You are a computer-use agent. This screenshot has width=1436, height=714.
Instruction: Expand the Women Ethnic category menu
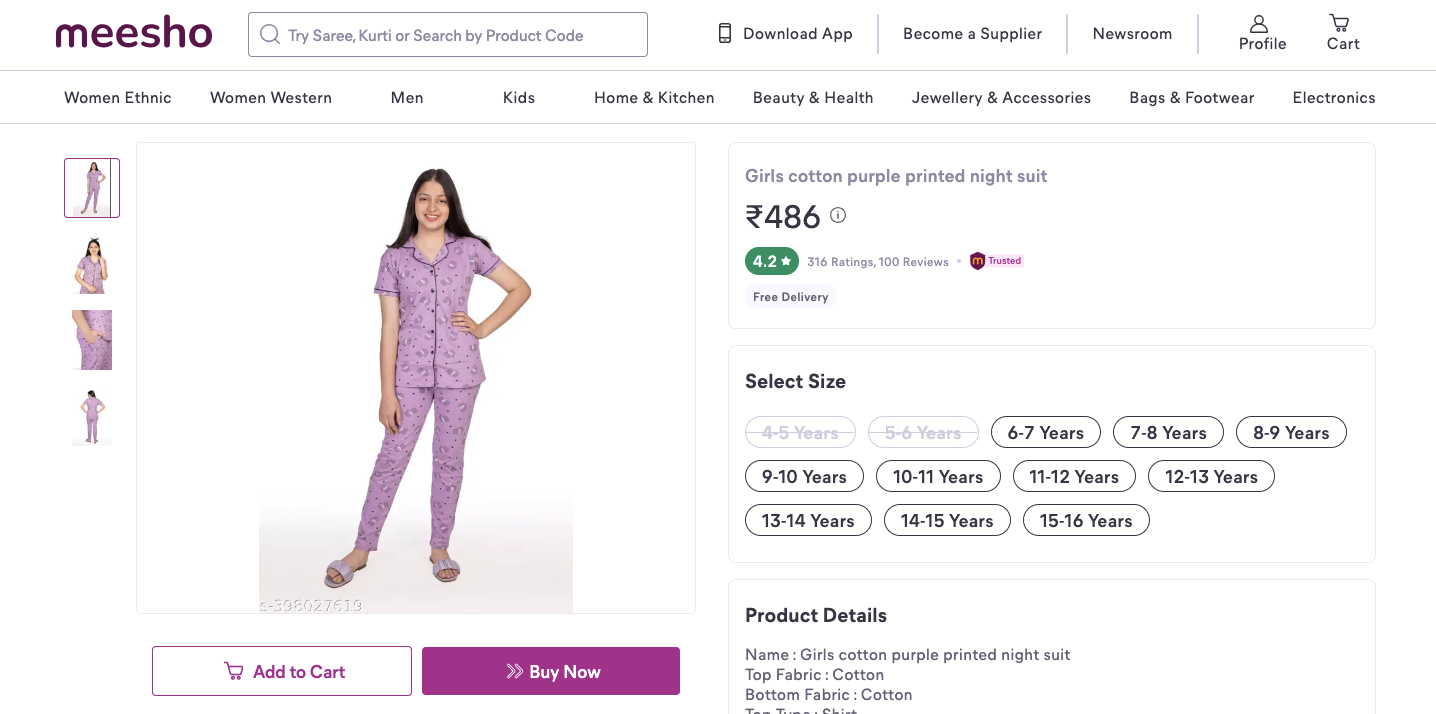pos(118,98)
